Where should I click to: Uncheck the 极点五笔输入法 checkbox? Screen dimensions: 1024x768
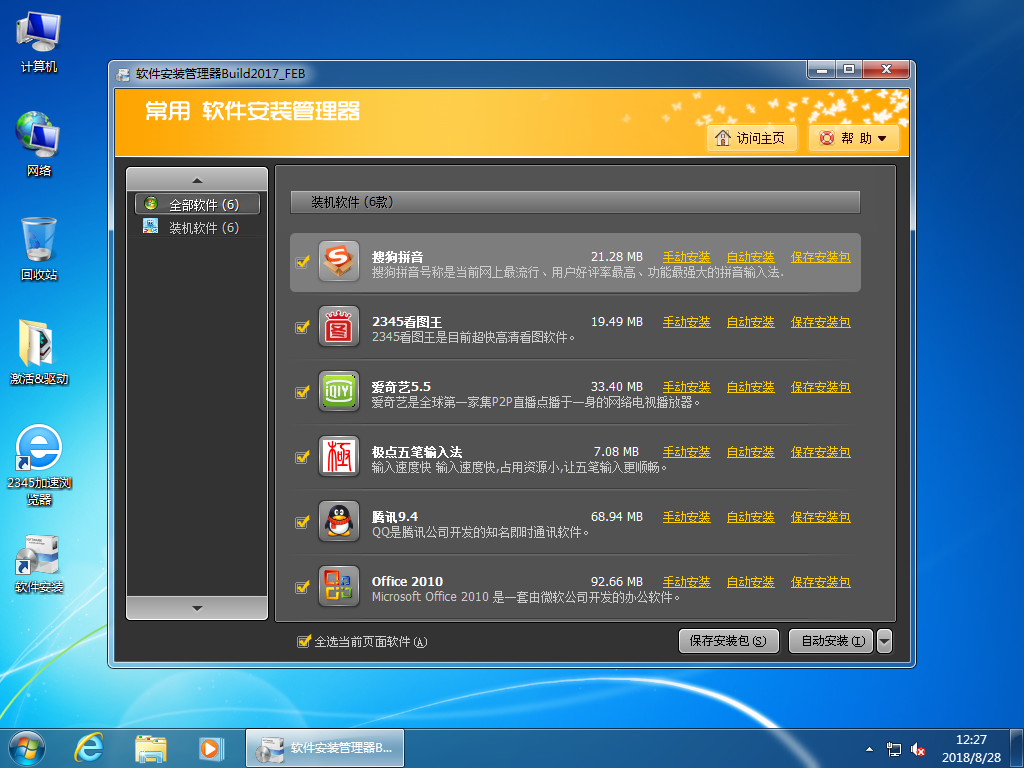pos(302,456)
